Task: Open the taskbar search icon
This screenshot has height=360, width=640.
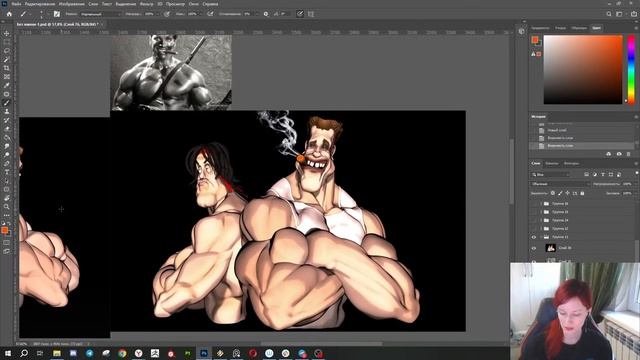Action: coord(24,353)
